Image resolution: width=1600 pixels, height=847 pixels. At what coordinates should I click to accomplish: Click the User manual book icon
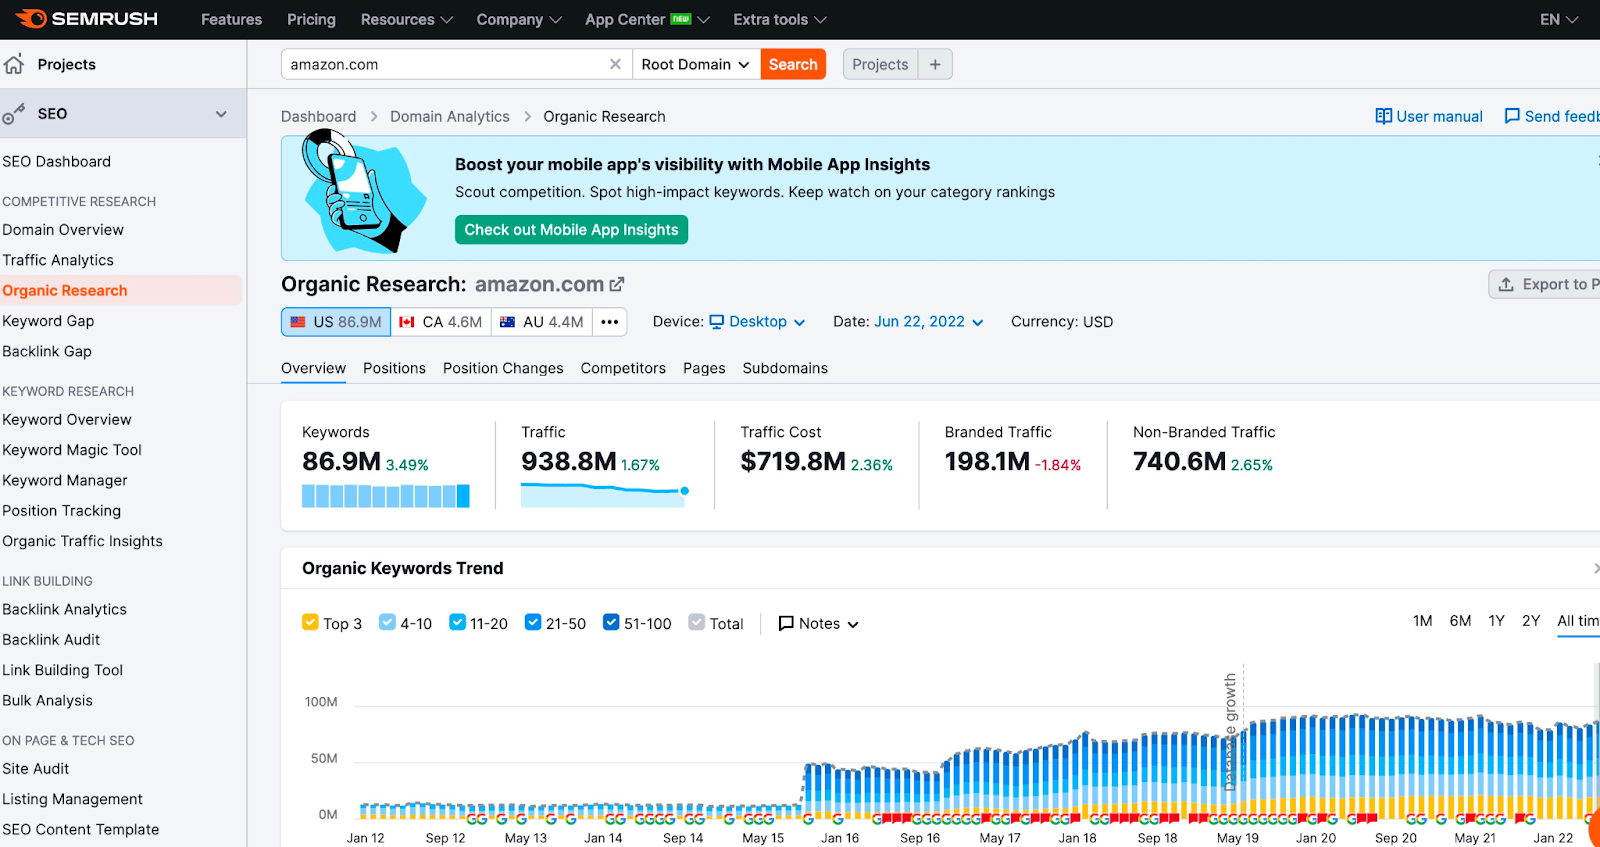[1384, 116]
